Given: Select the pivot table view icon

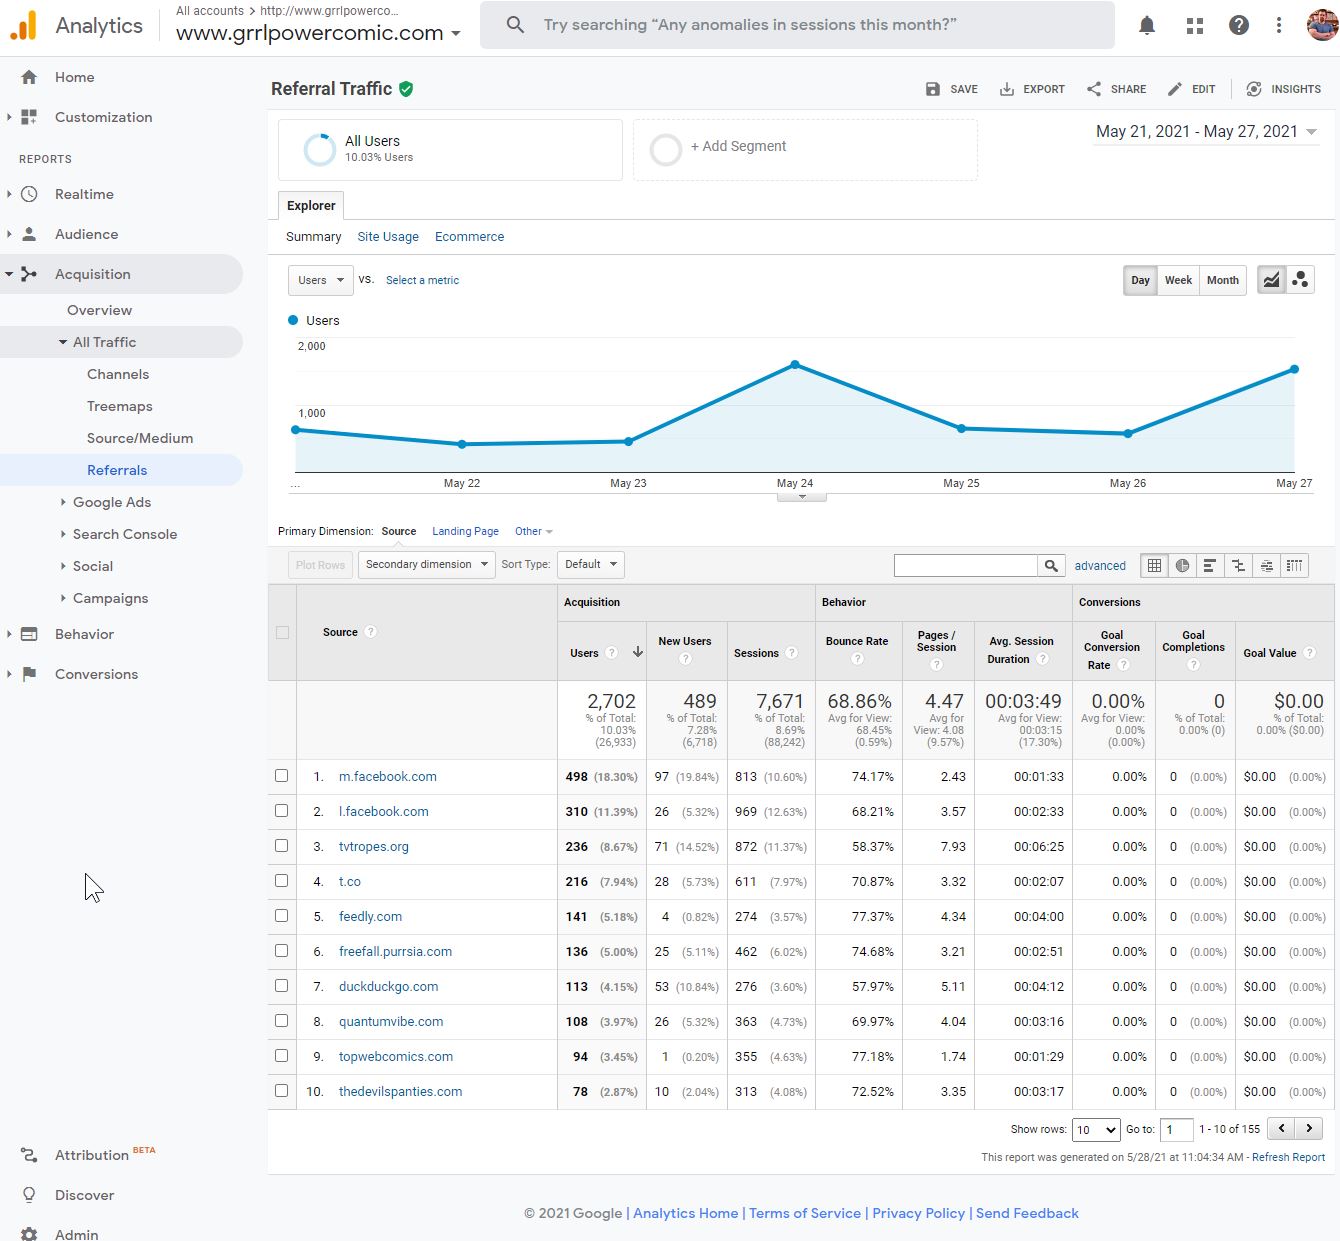Looking at the screenshot, I should [1294, 565].
